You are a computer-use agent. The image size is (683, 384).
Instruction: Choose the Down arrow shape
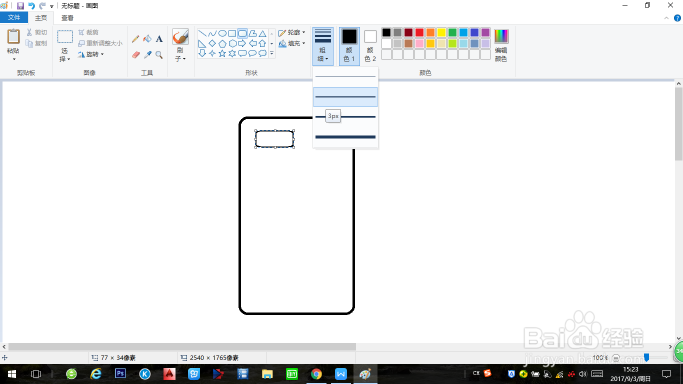202,54
